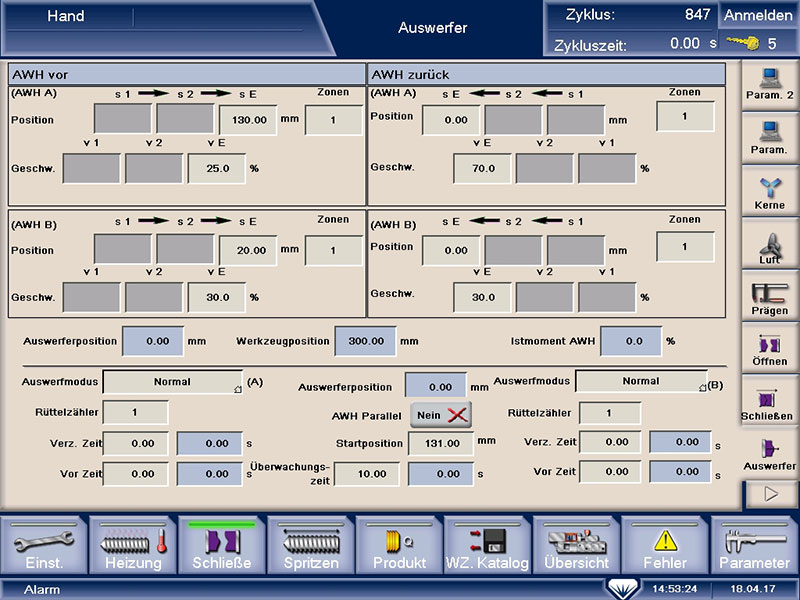Edit AWH A vor position sE 130.00
800x600 pixels.
pyautogui.click(x=248, y=120)
